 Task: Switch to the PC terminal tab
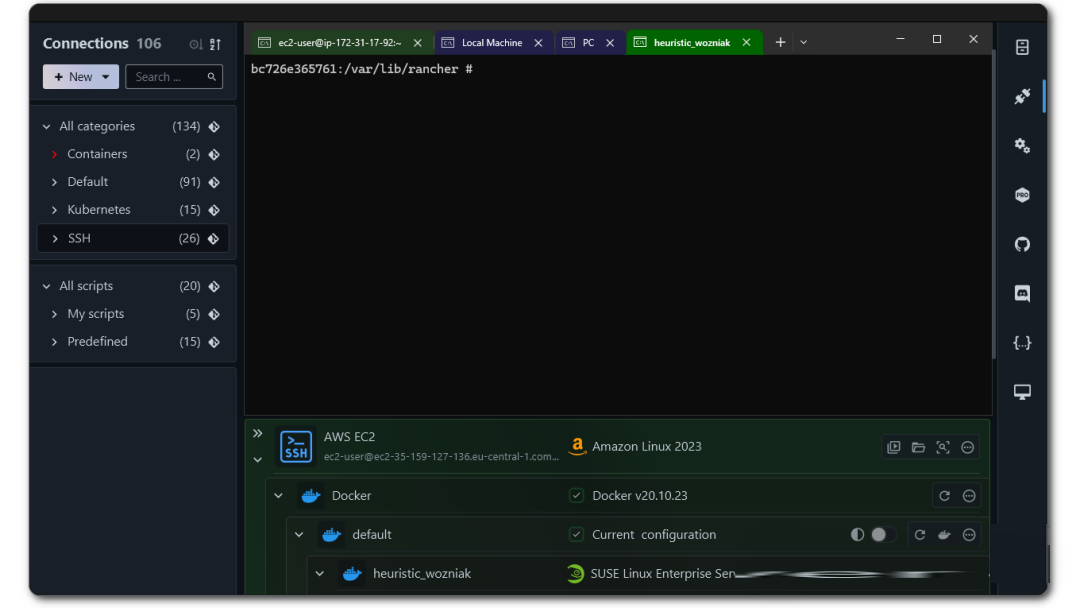pyautogui.click(x=588, y=43)
